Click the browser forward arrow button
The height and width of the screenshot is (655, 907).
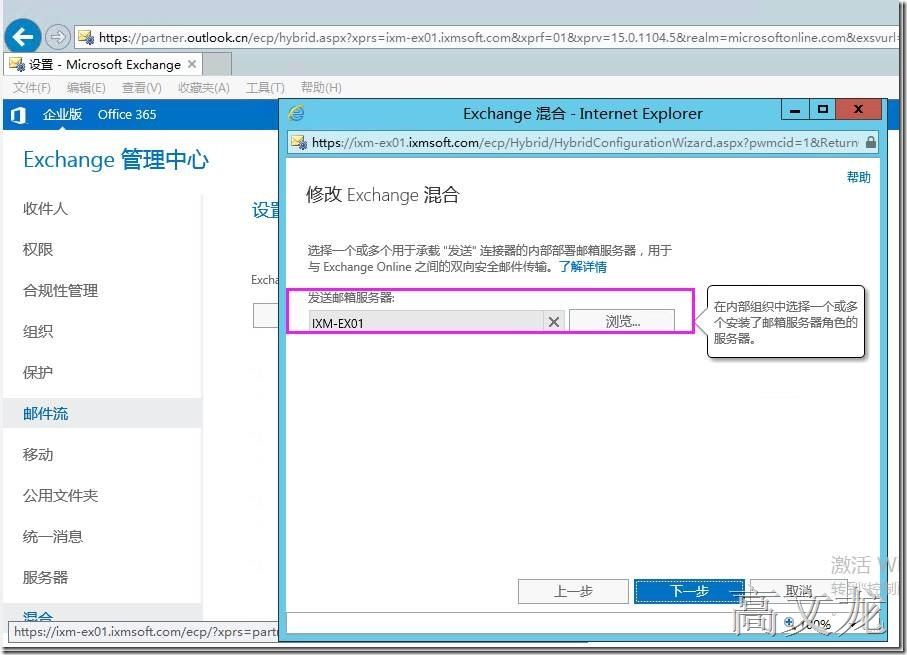coord(57,38)
